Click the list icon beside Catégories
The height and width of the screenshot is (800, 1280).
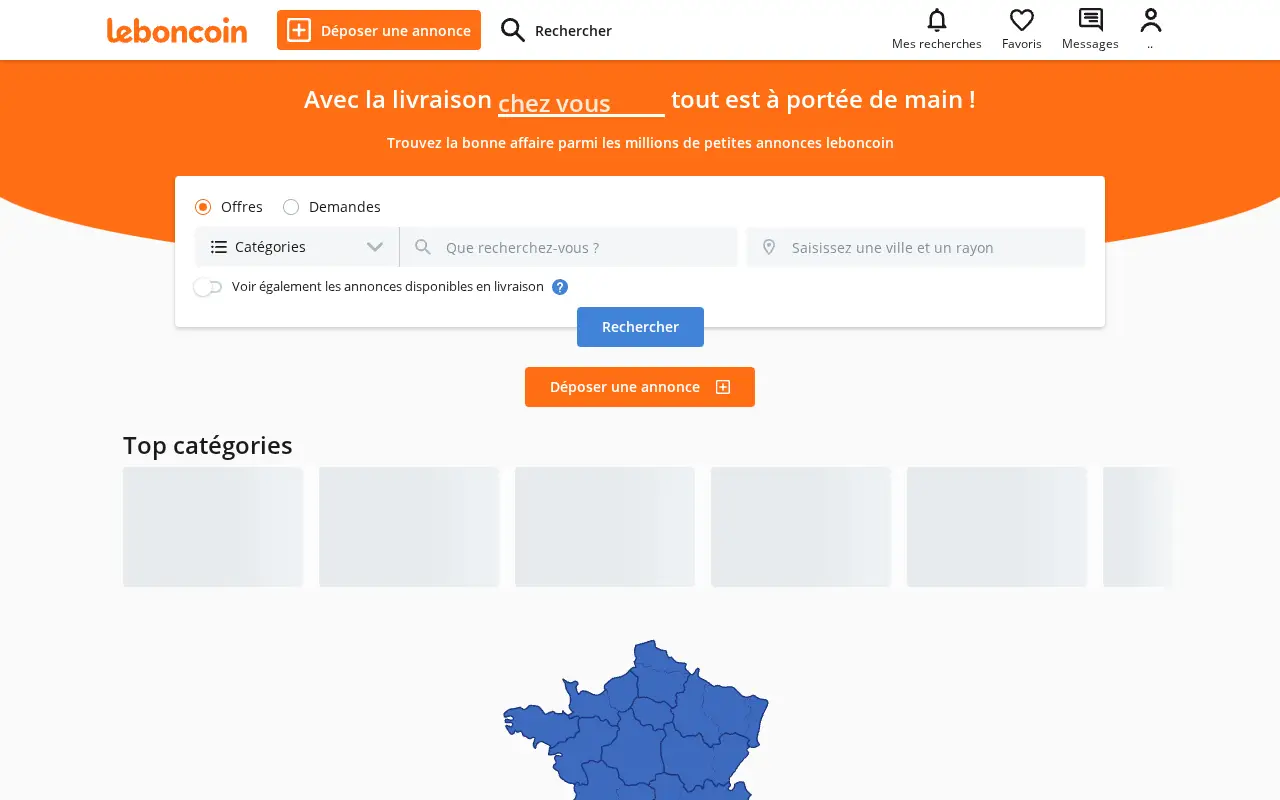219,247
